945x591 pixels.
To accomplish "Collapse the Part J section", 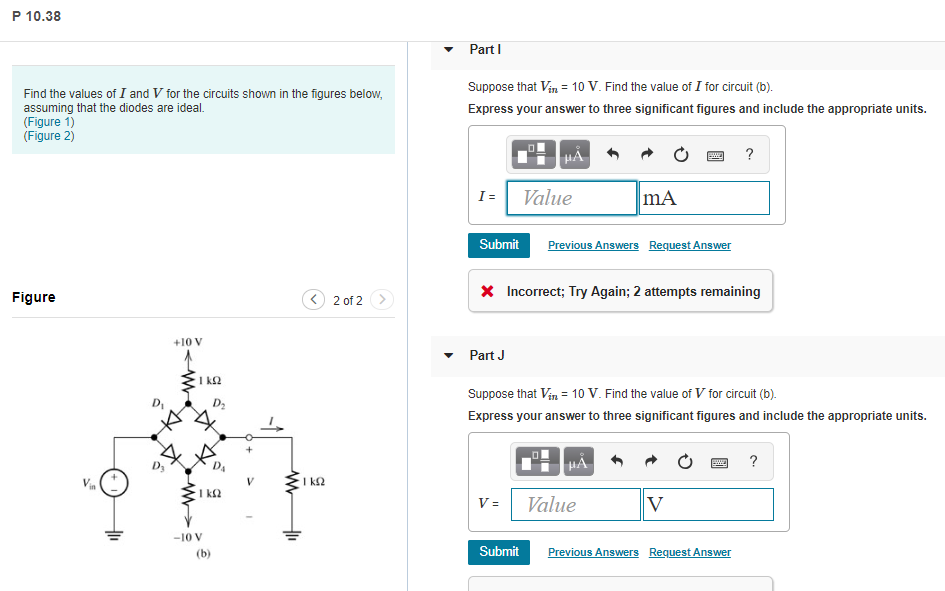I will pyautogui.click(x=447, y=356).
